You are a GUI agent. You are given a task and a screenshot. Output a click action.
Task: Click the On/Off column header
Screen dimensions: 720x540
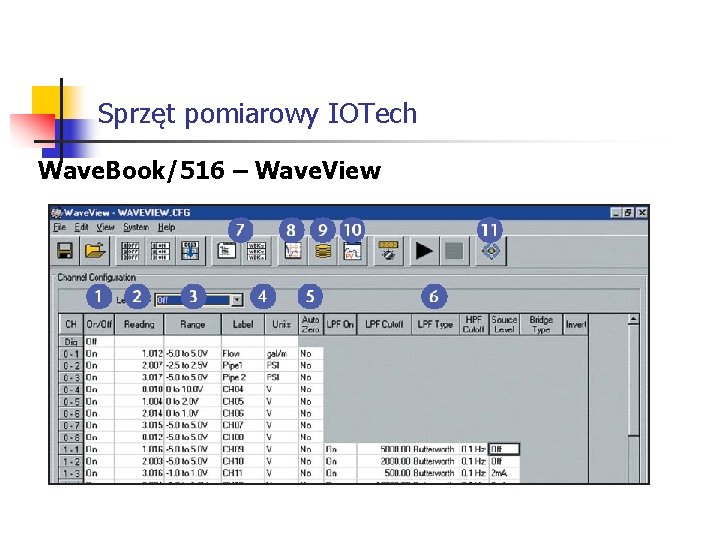pyautogui.click(x=99, y=325)
